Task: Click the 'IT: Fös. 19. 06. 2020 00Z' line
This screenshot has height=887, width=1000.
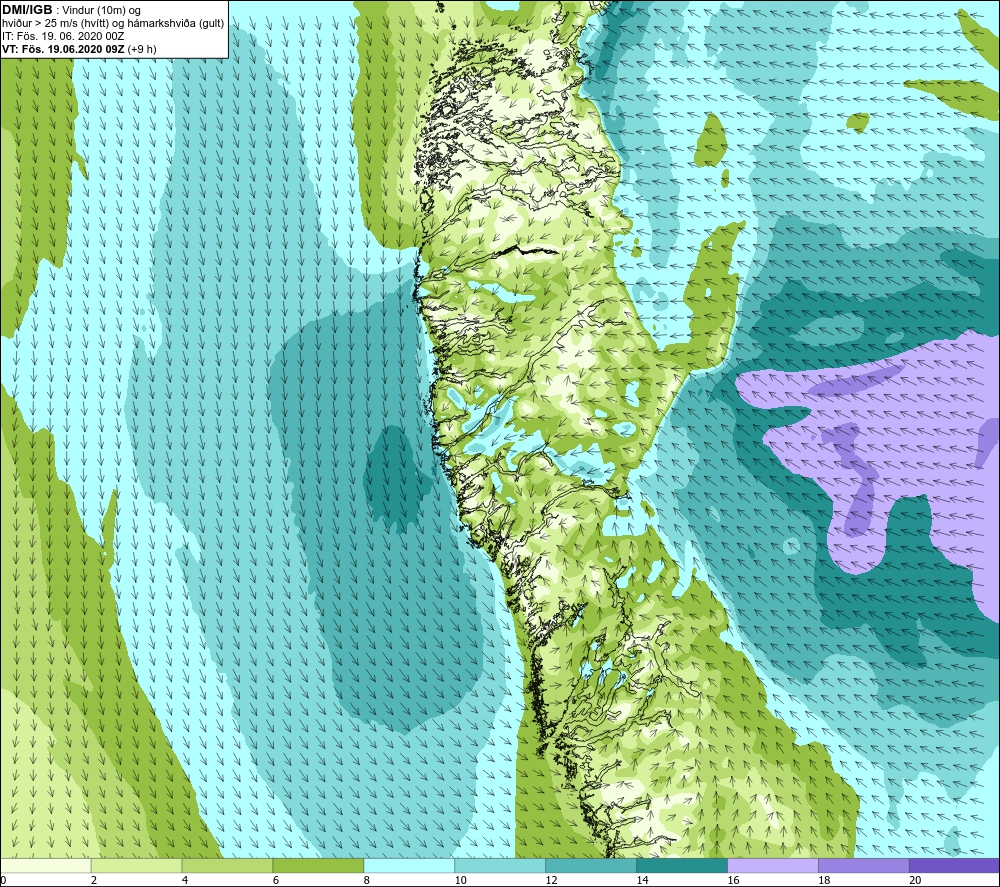Action: [63, 36]
